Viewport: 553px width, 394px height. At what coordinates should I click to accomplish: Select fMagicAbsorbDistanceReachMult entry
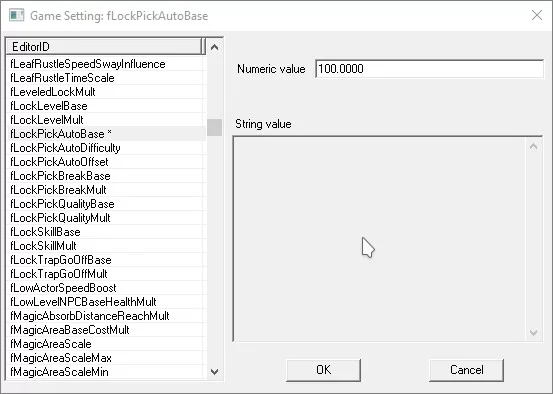[106, 316]
